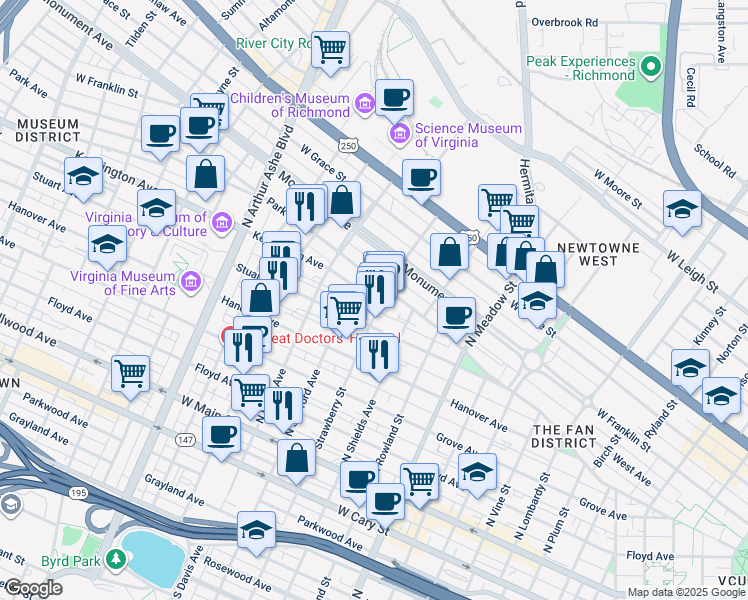Click the MUSEUM DISTRICT neighborhood label
748x600 pixels.
click(x=48, y=131)
